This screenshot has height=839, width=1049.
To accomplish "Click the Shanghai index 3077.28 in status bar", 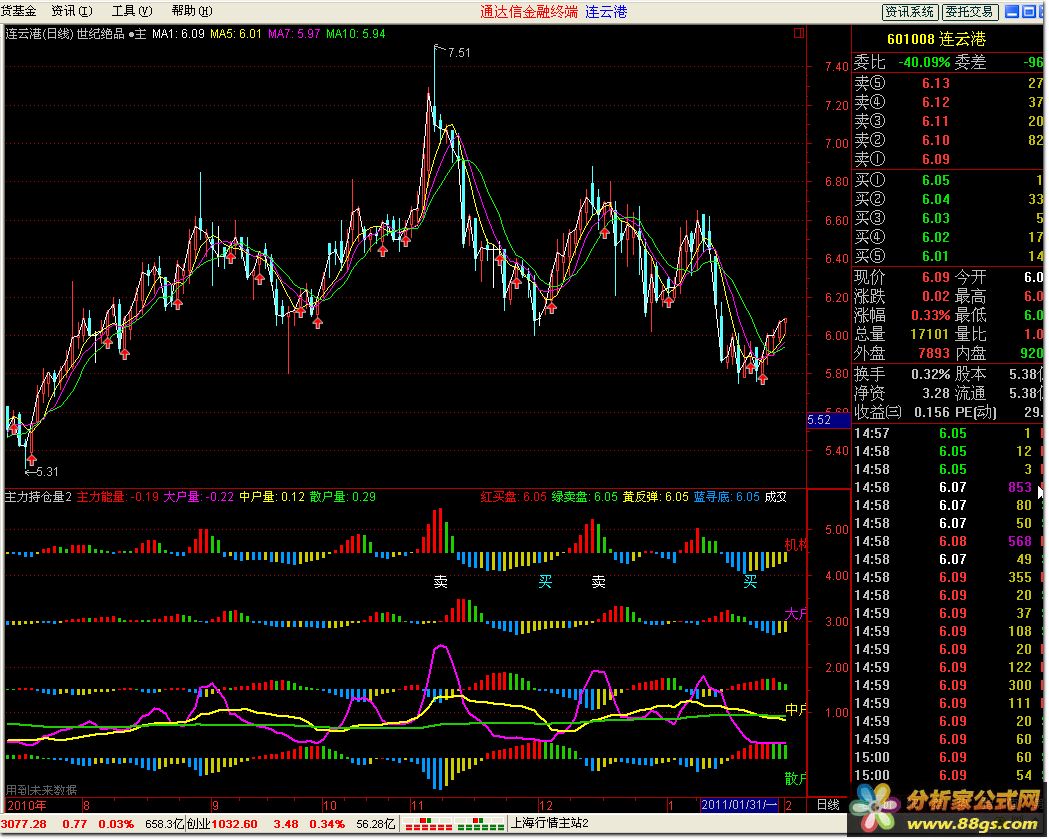I will [24, 824].
